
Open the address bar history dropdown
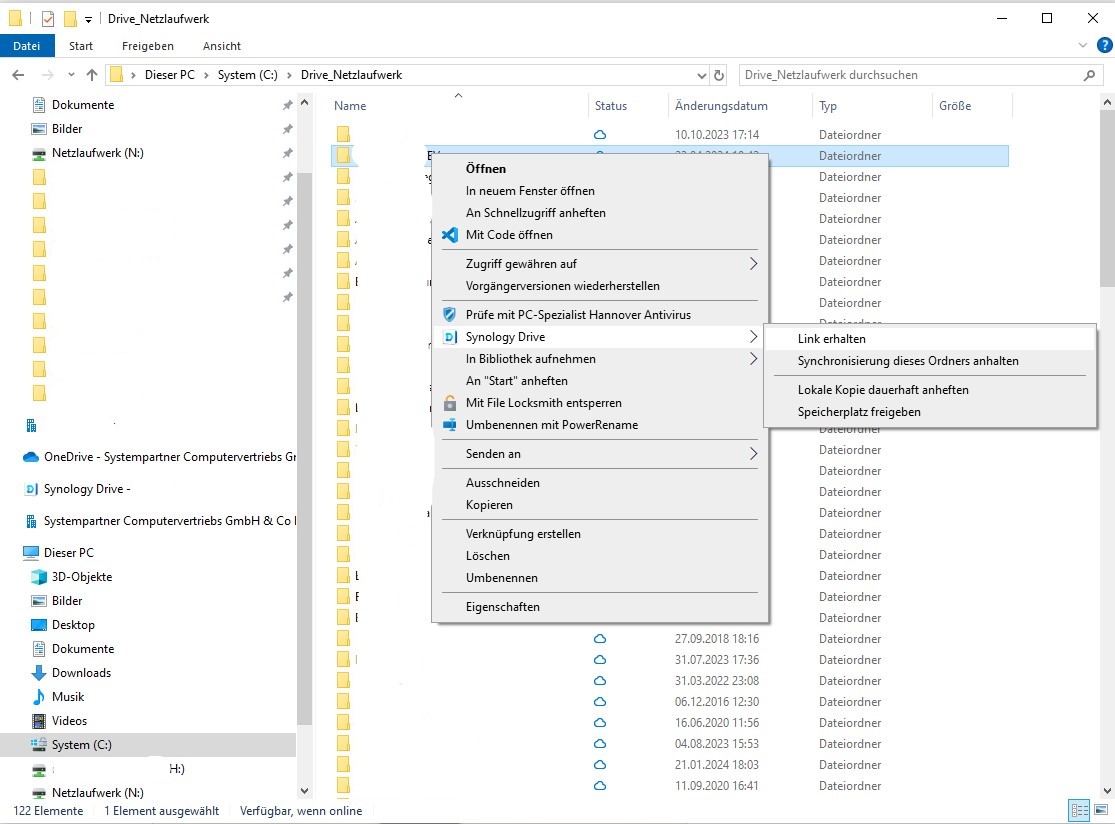[x=700, y=74]
